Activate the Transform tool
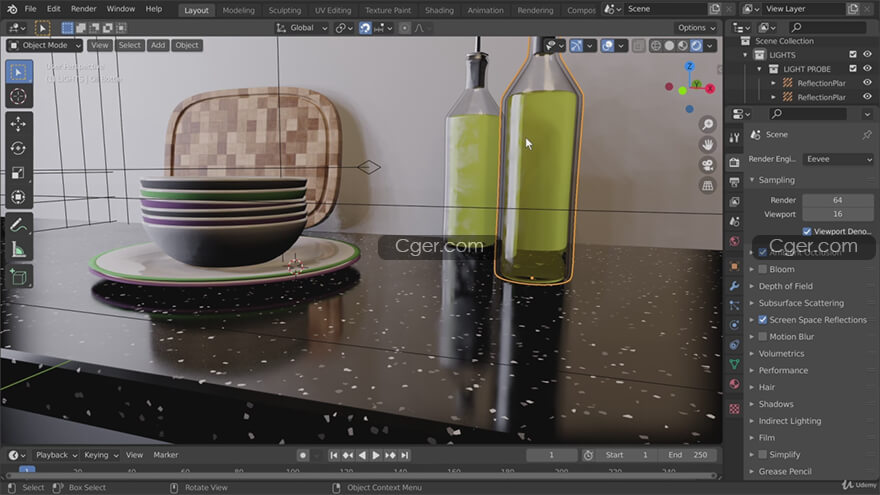Screen dimensions: 880x495 (19, 198)
